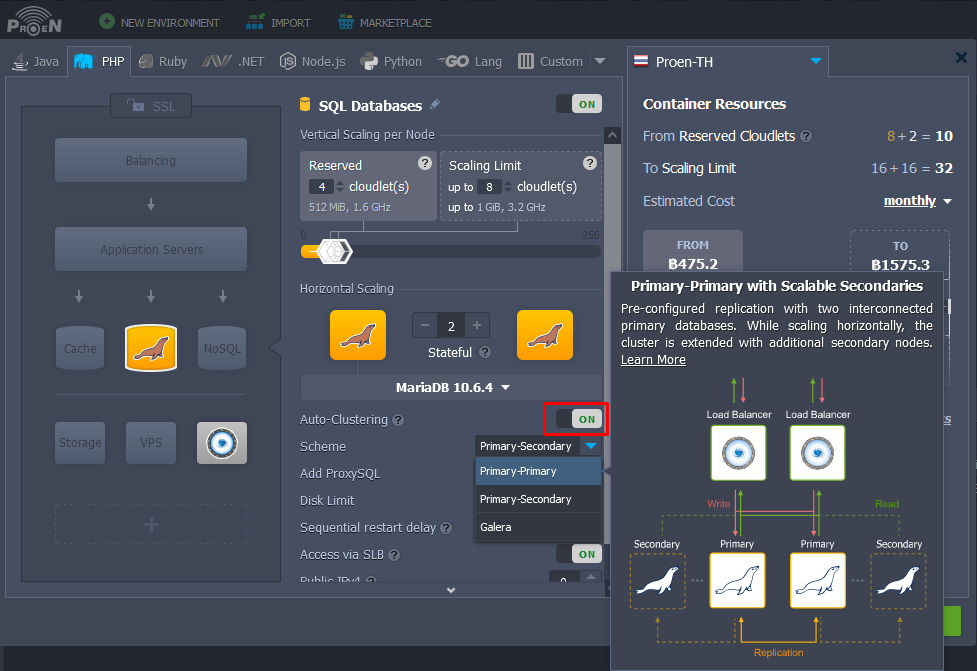
Task: Close the topology wizard dialog
Action: 961,58
